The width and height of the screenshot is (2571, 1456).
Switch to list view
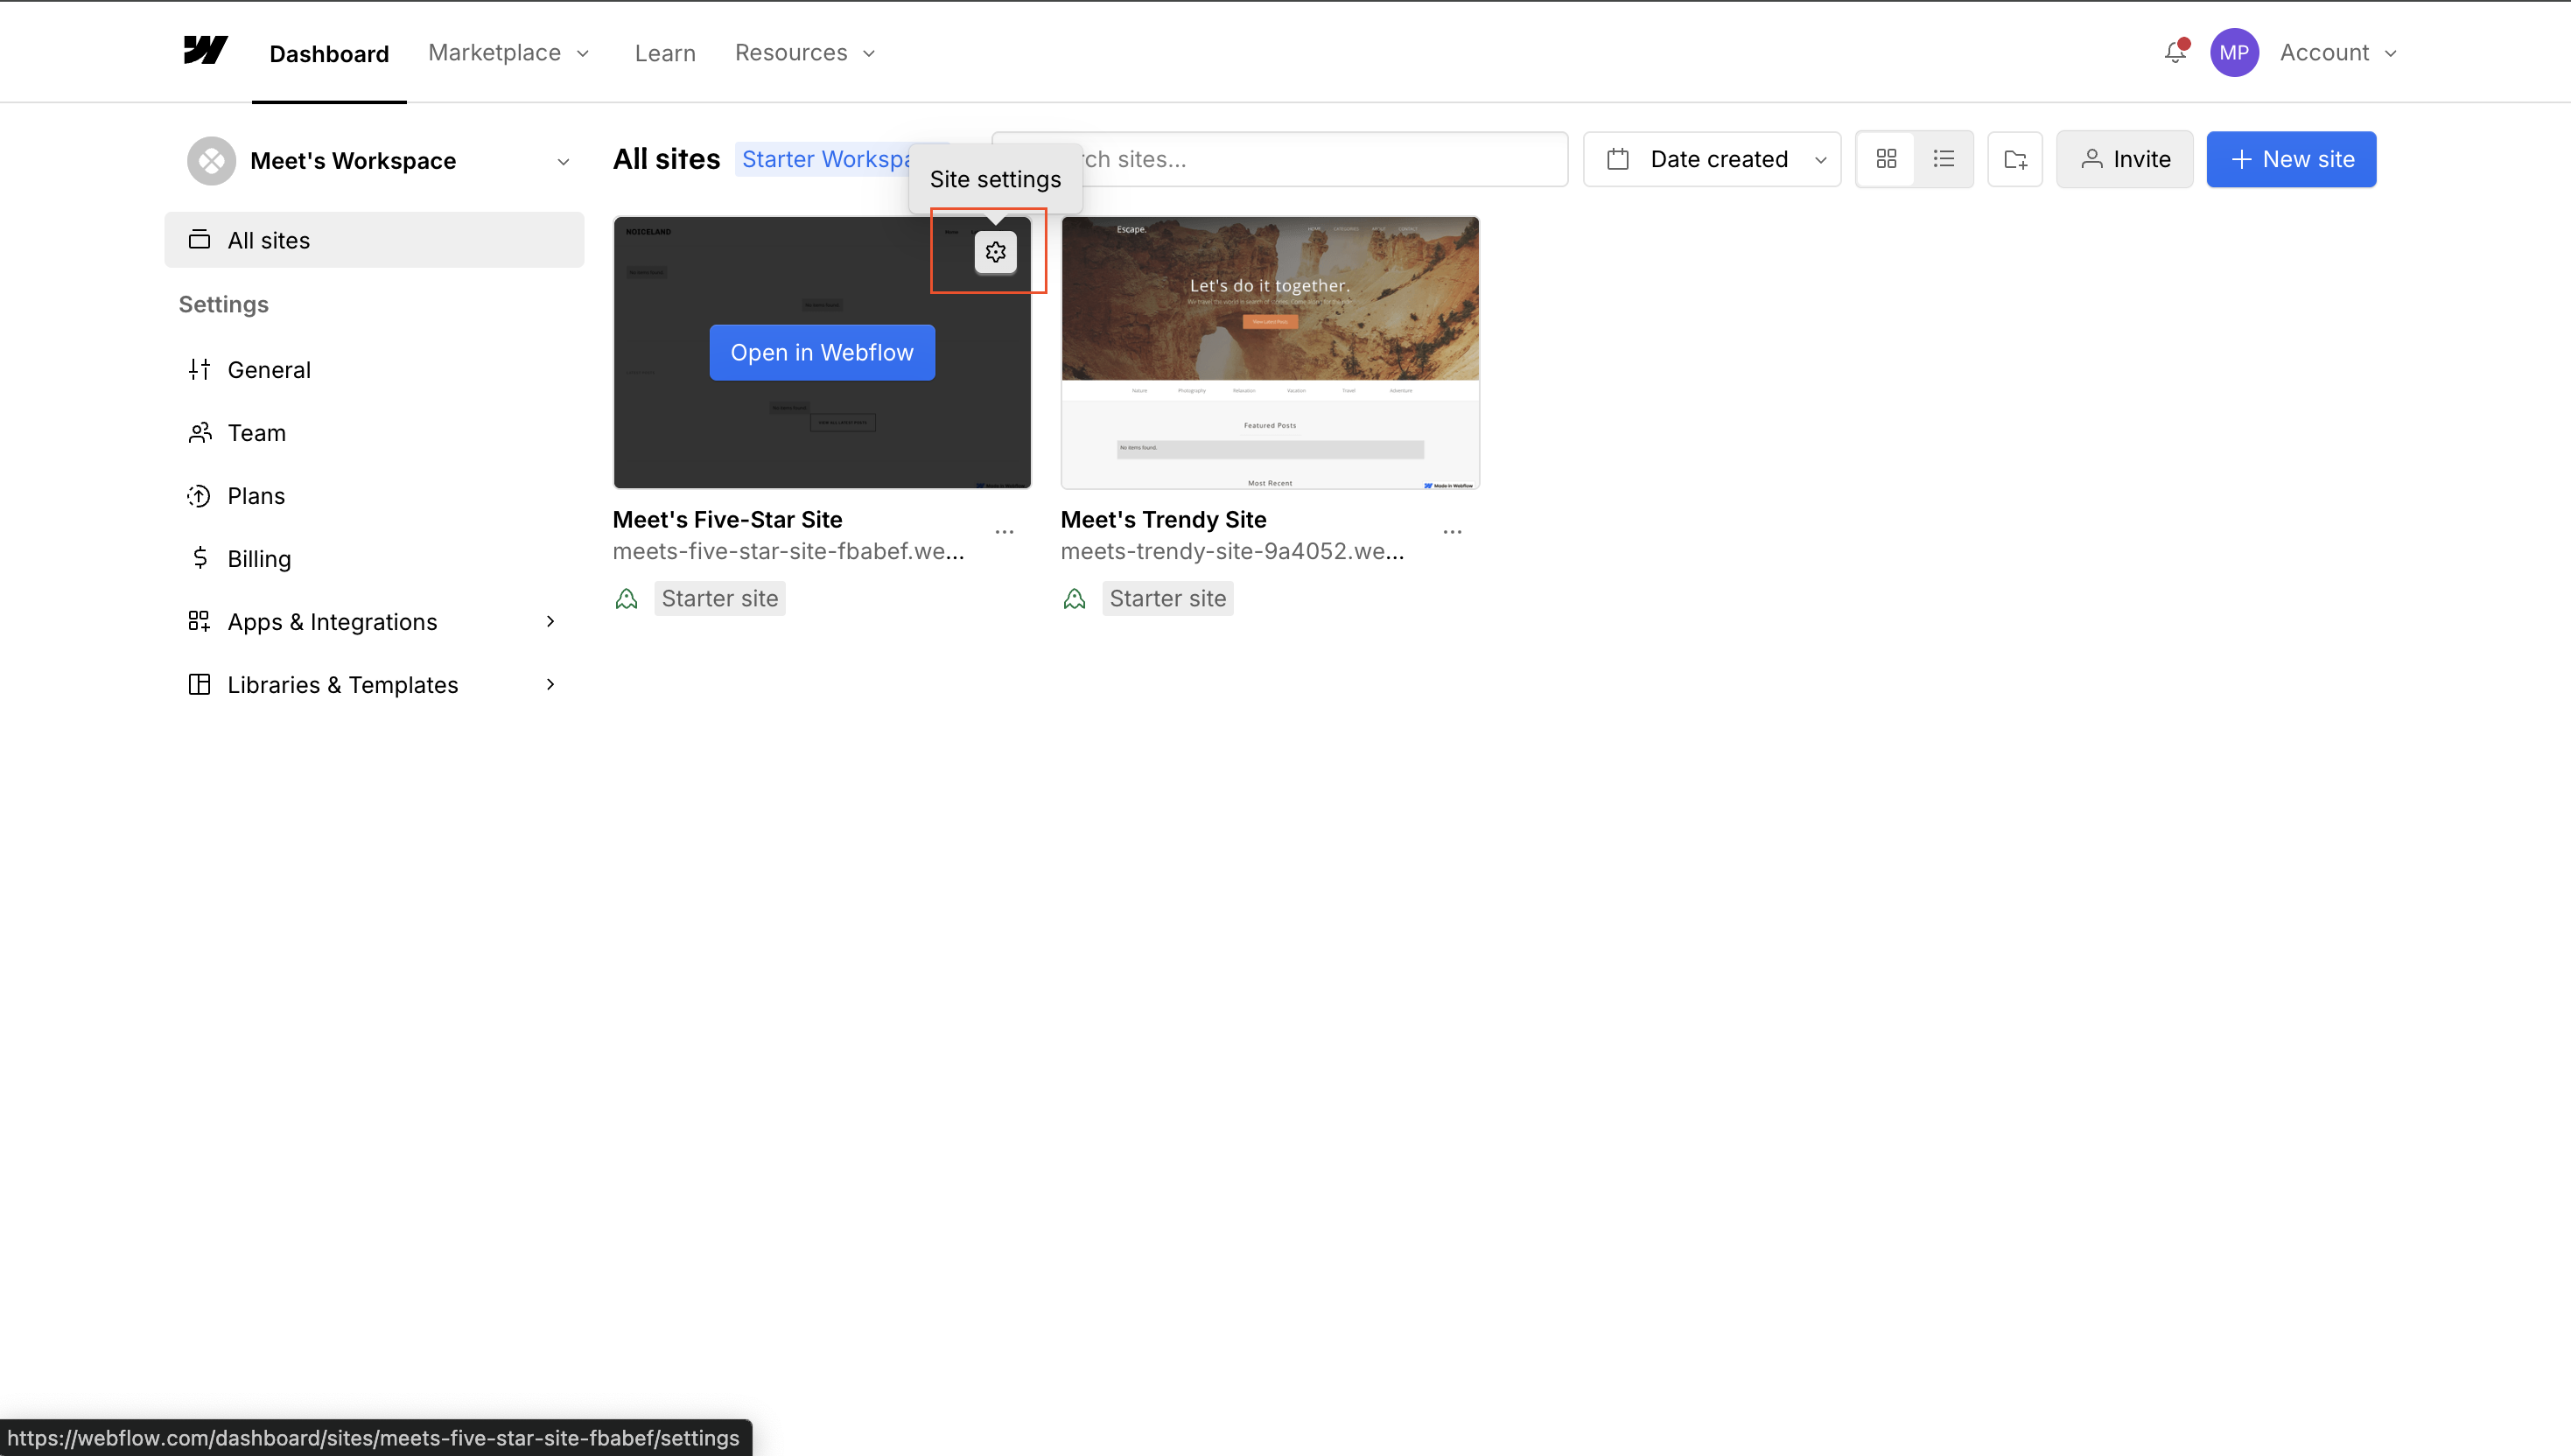(x=1943, y=159)
